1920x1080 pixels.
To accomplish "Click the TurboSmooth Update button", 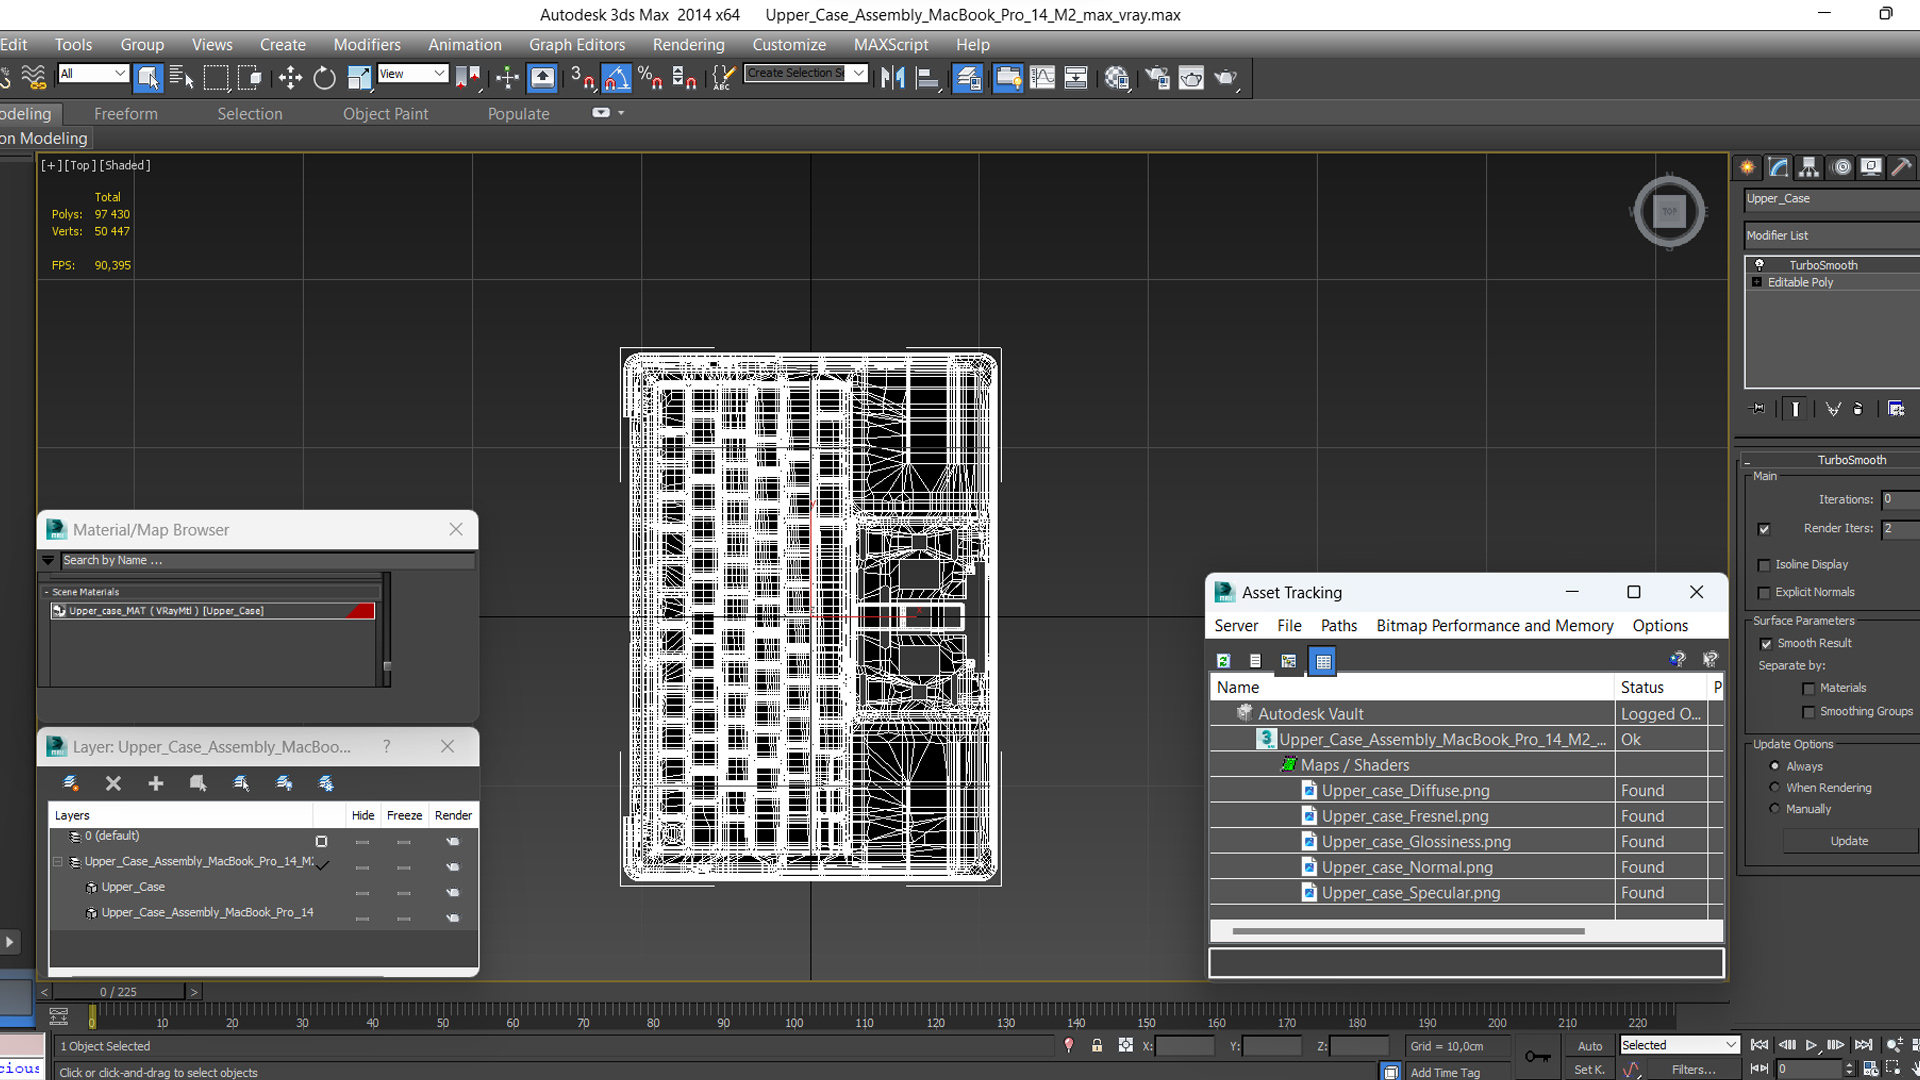I will [x=1849, y=841].
